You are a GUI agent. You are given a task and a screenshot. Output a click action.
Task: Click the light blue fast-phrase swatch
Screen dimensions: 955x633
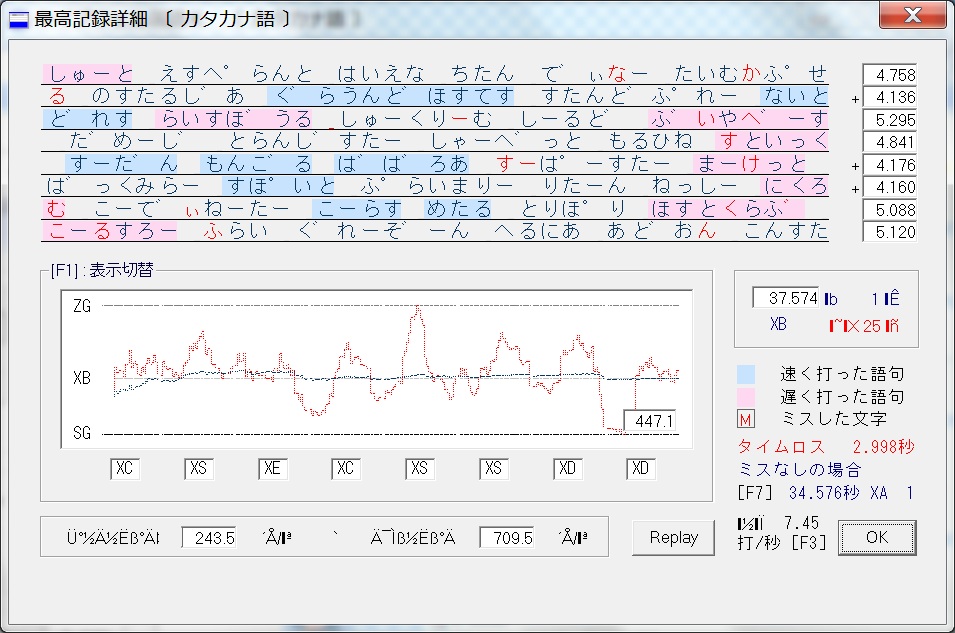tap(746, 374)
